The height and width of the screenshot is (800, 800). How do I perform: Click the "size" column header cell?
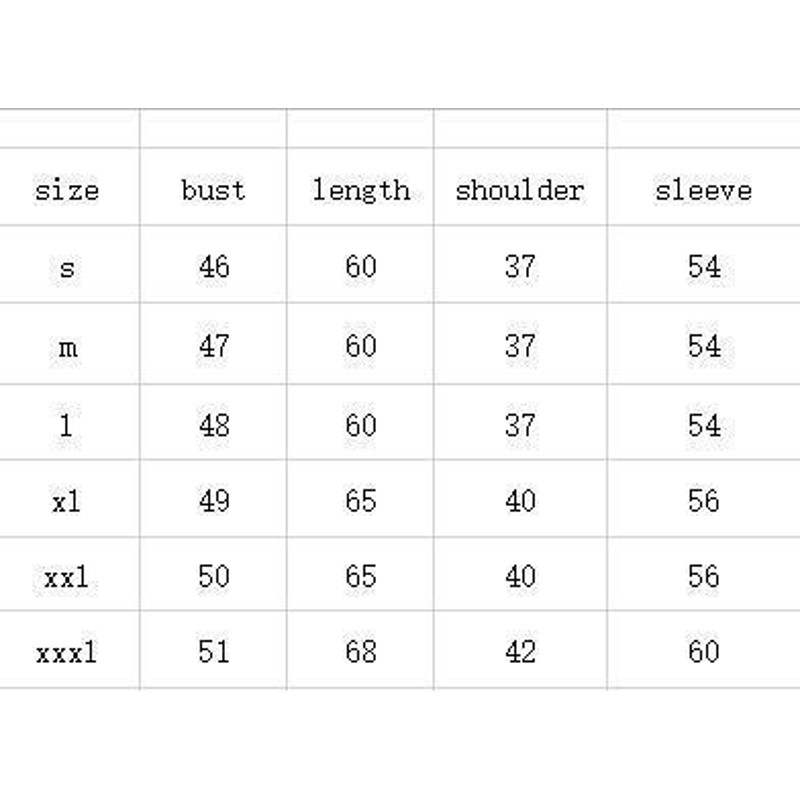click(x=67, y=190)
